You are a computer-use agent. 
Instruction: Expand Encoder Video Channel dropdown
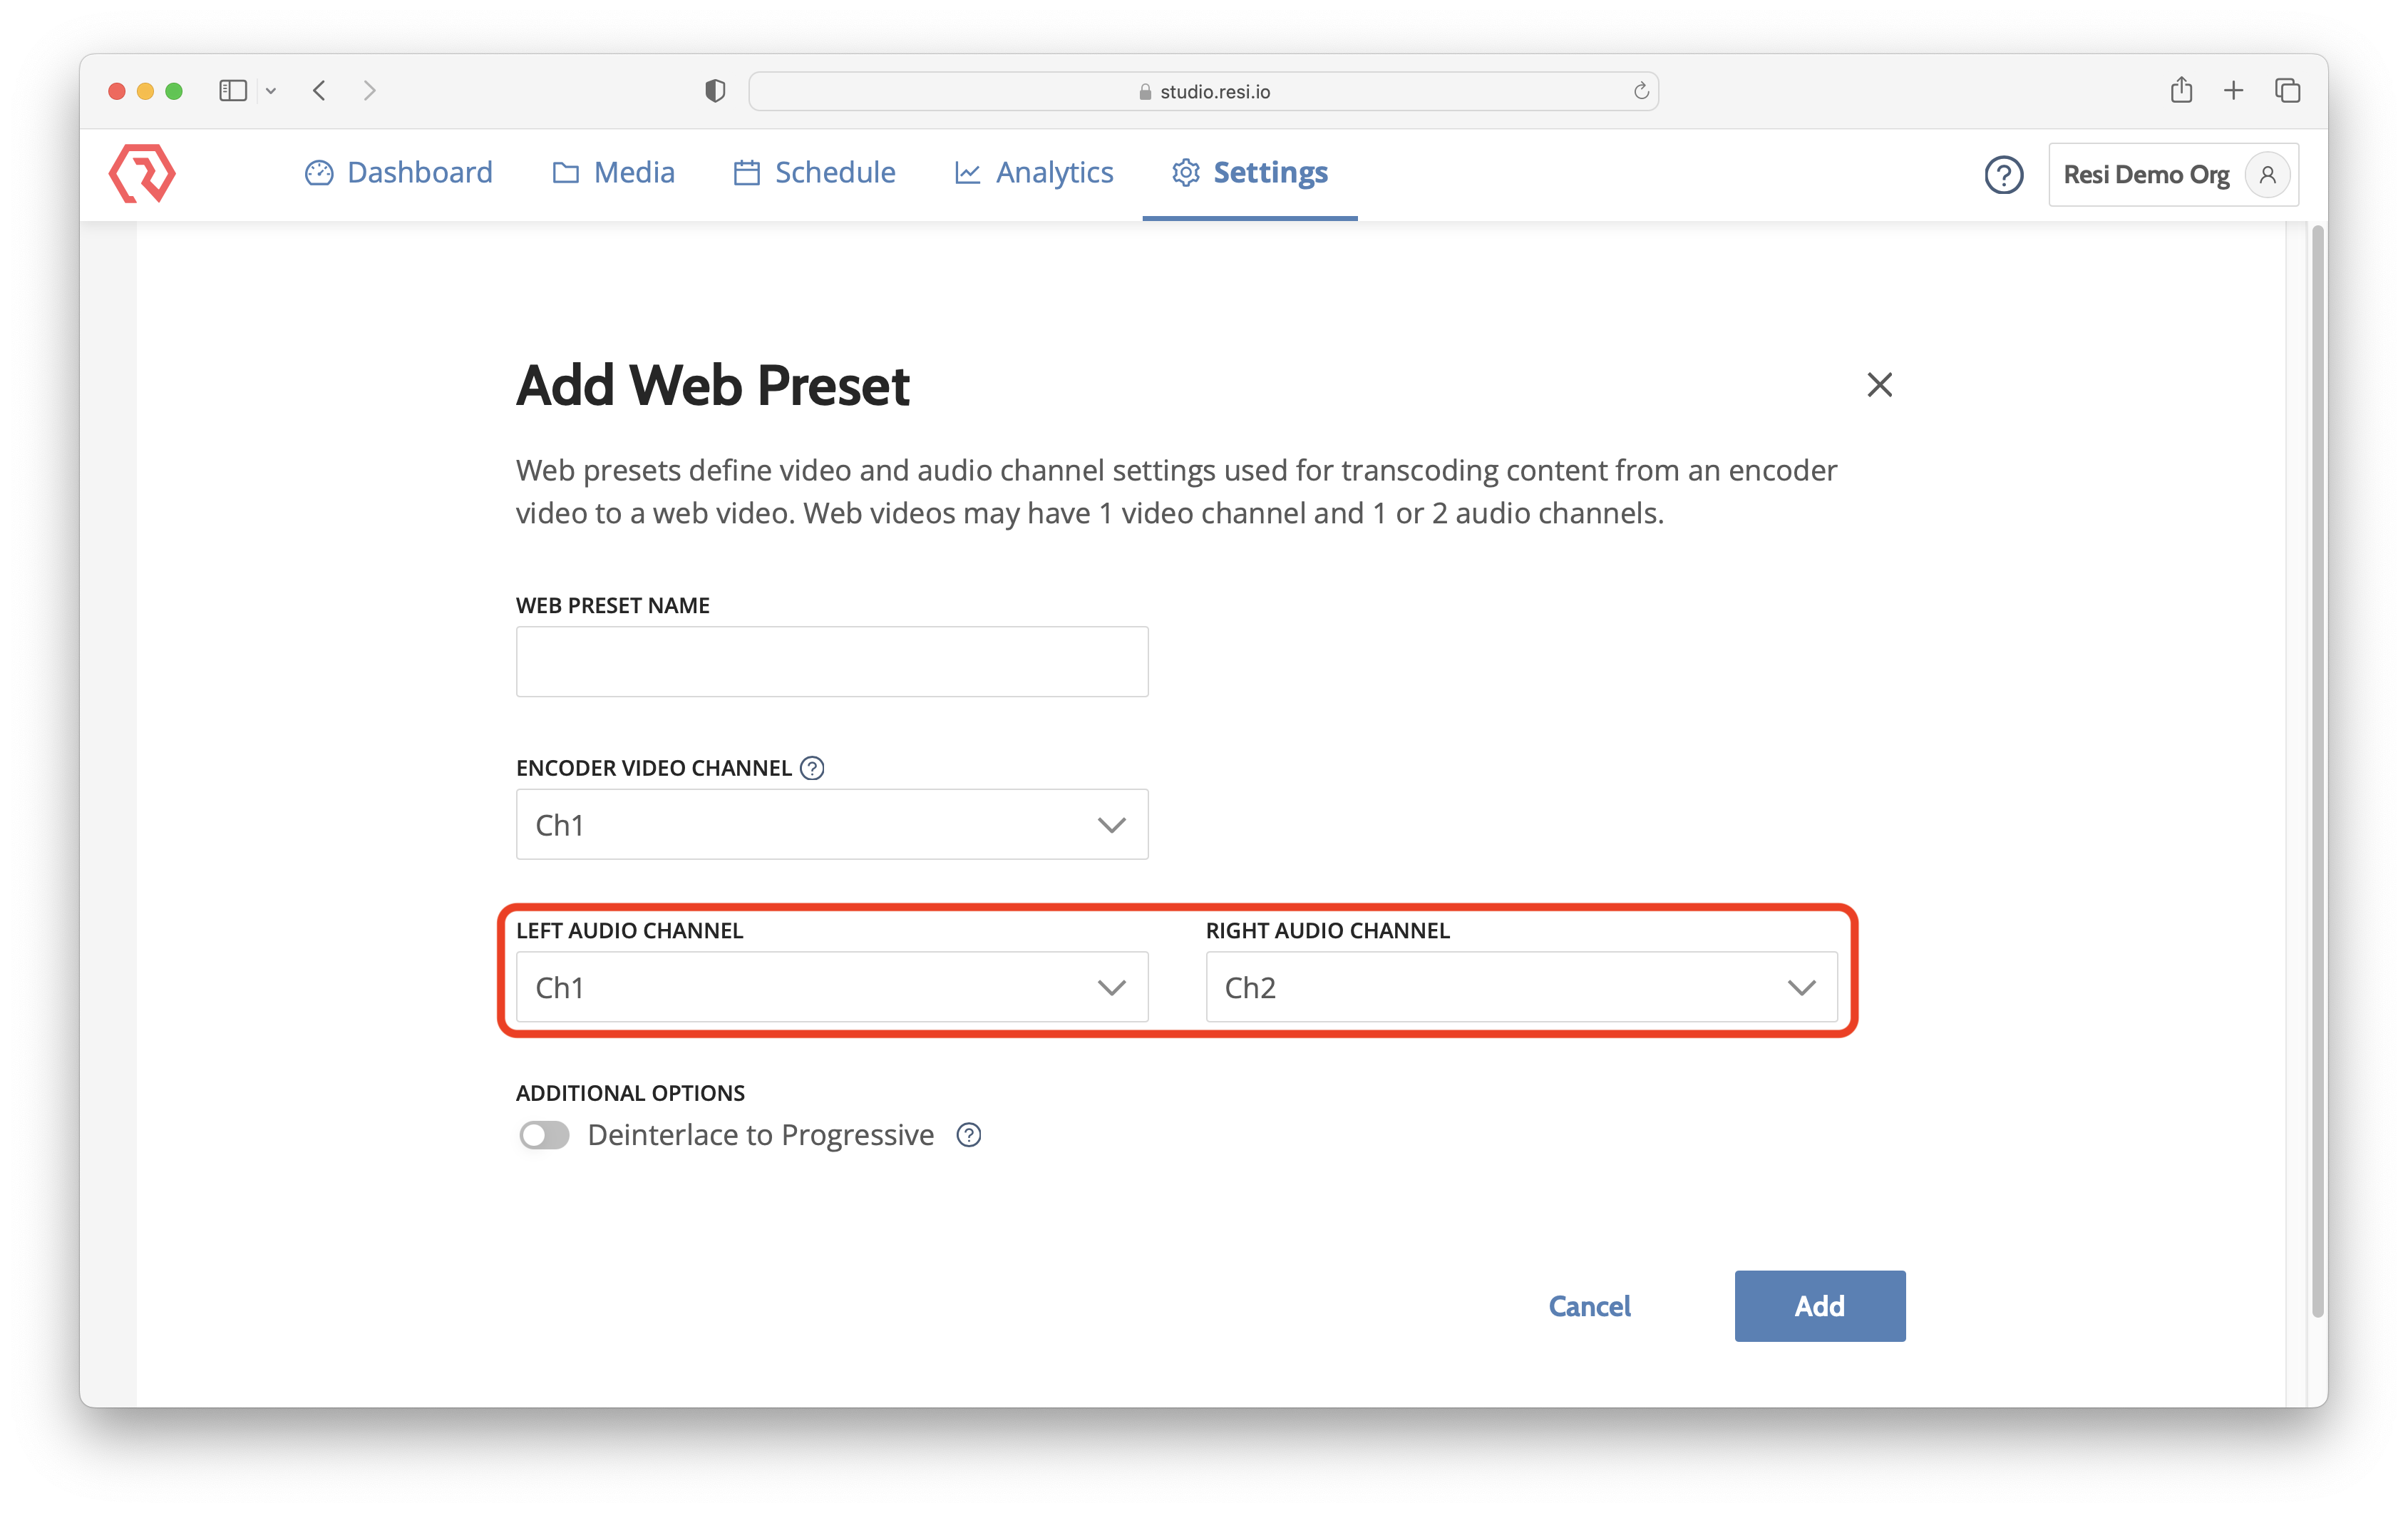tap(831, 825)
